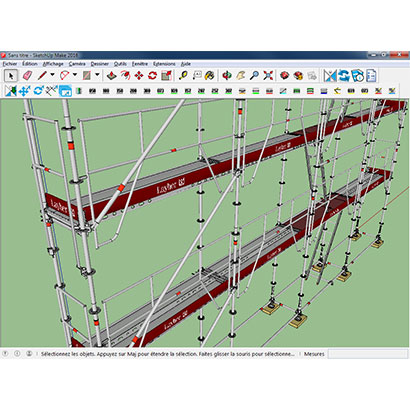Select the Paint Bucket tool
This screenshot has width=410, height=410.
click(x=210, y=76)
